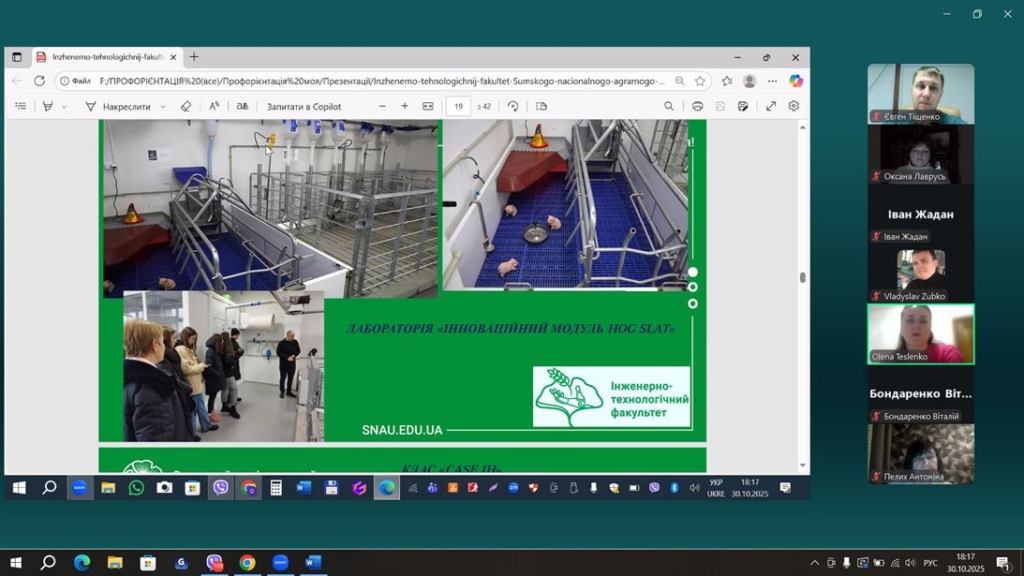This screenshot has height=576, width=1024.
Task: Click the PDF vertical scrollbar thumb
Action: pos(802,278)
